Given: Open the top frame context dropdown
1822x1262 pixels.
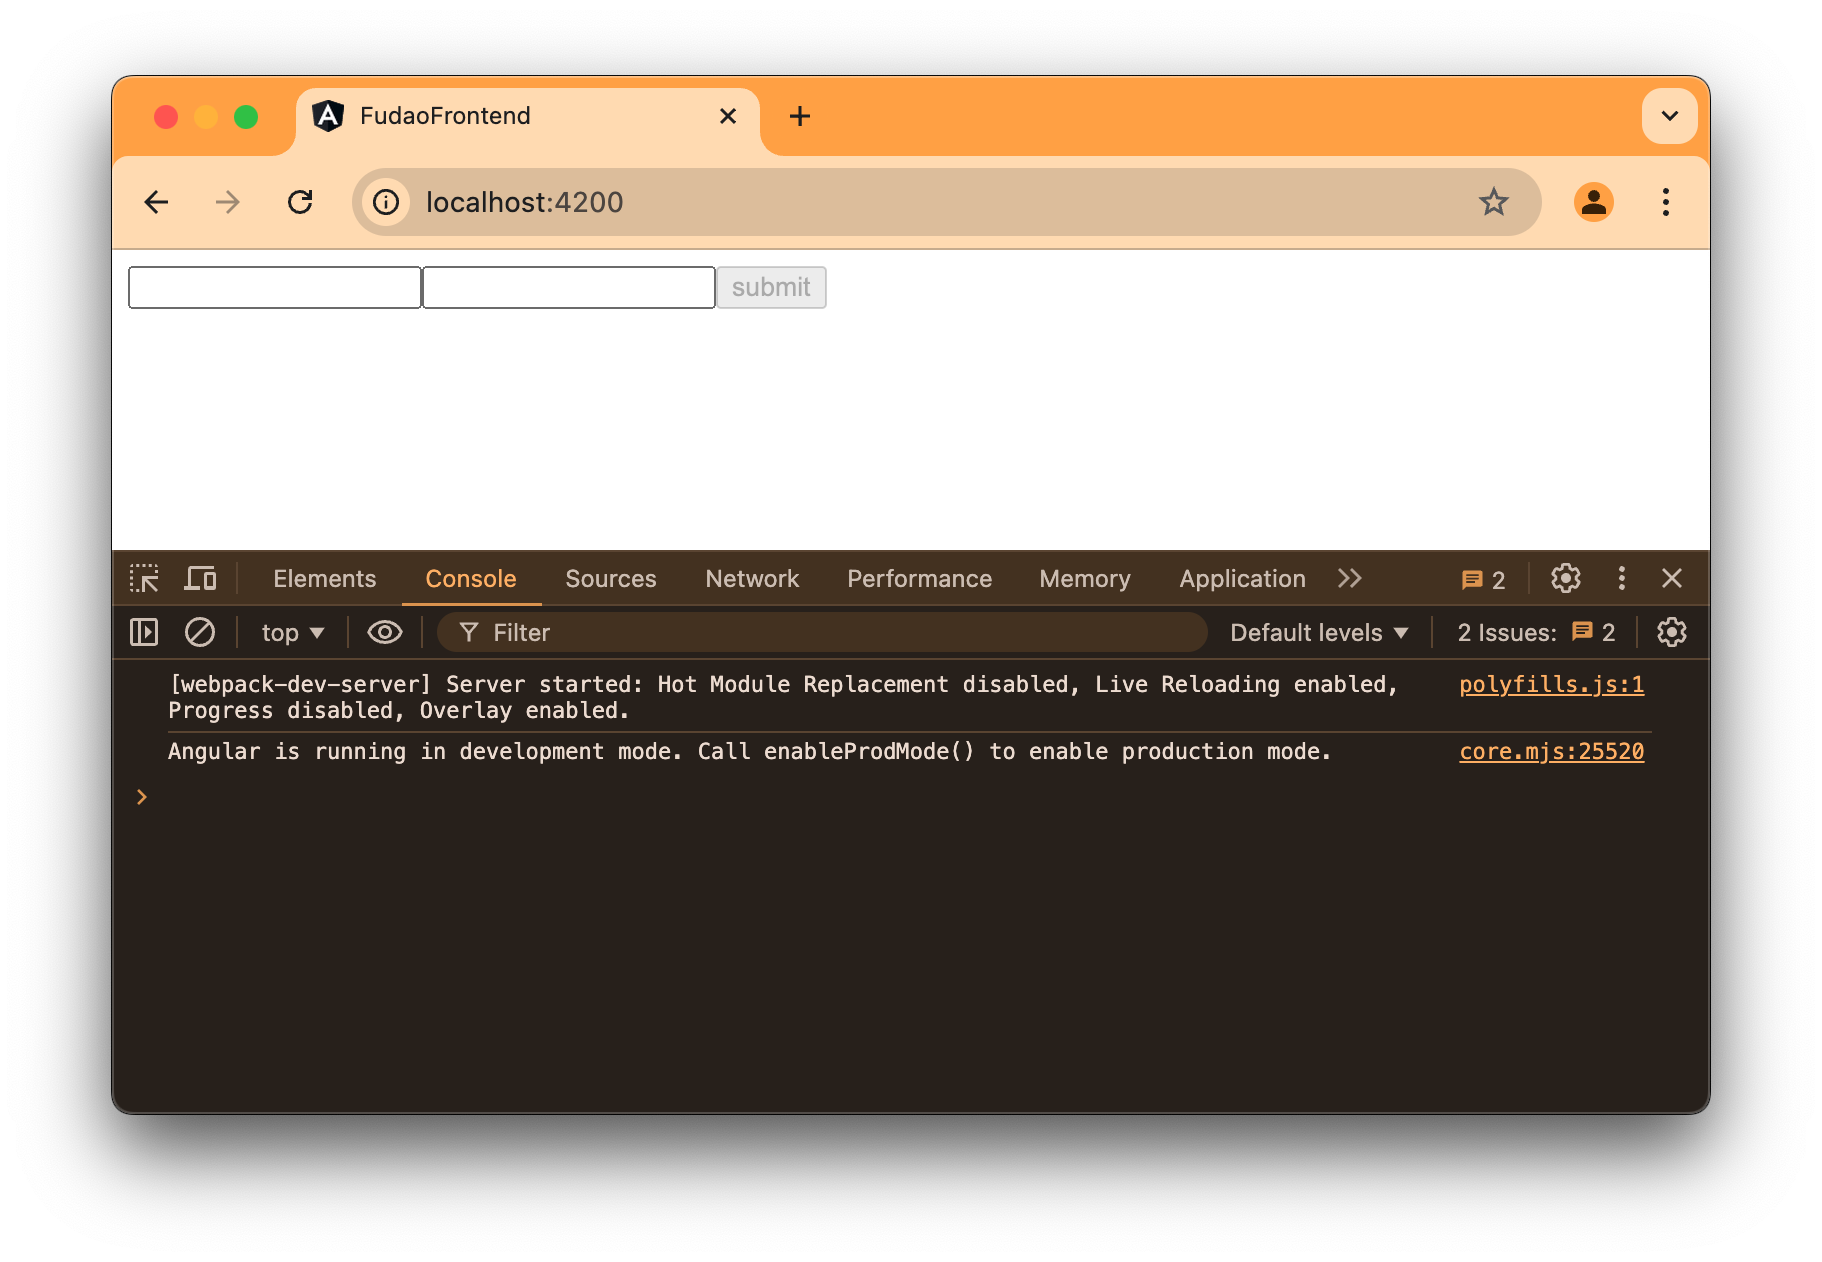Looking at the screenshot, I should tap(291, 632).
